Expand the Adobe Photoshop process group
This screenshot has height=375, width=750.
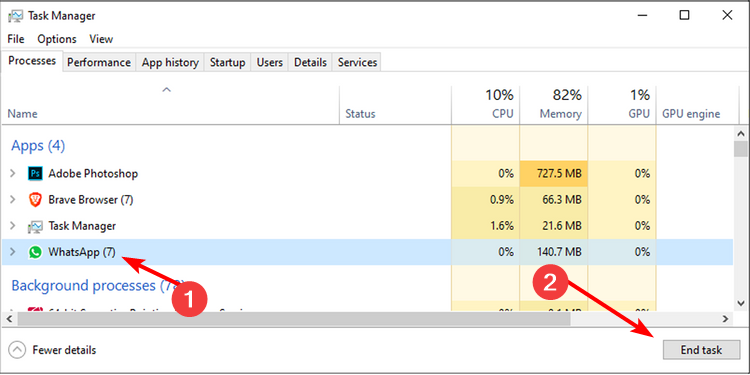point(13,174)
